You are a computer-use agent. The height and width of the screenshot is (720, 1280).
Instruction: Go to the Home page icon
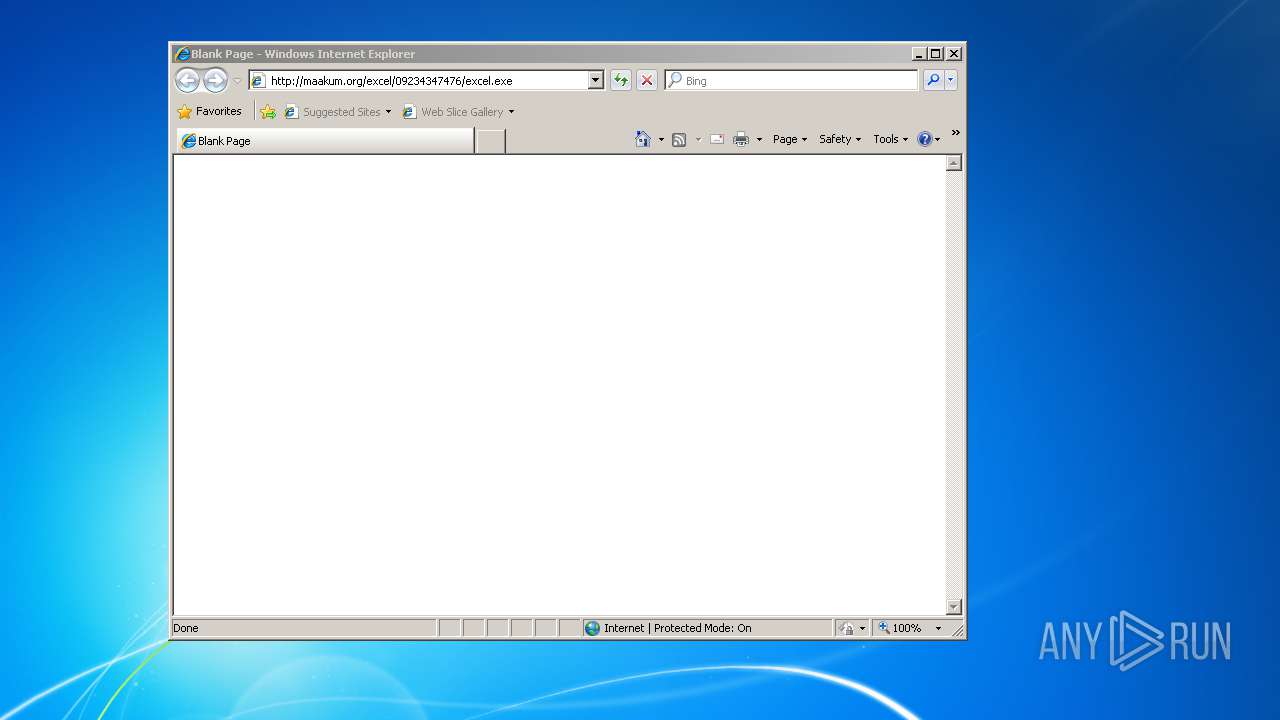click(x=643, y=139)
